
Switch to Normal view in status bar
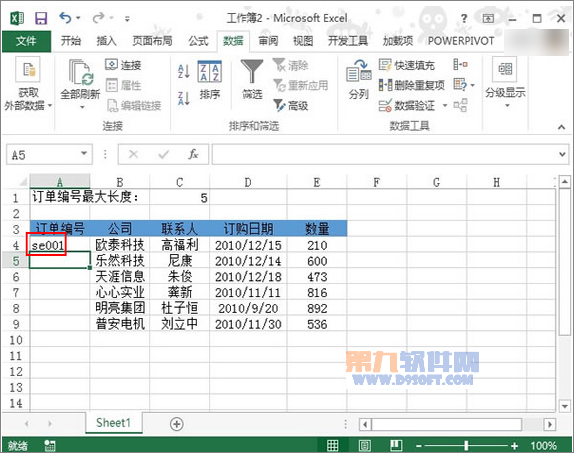(x=332, y=445)
